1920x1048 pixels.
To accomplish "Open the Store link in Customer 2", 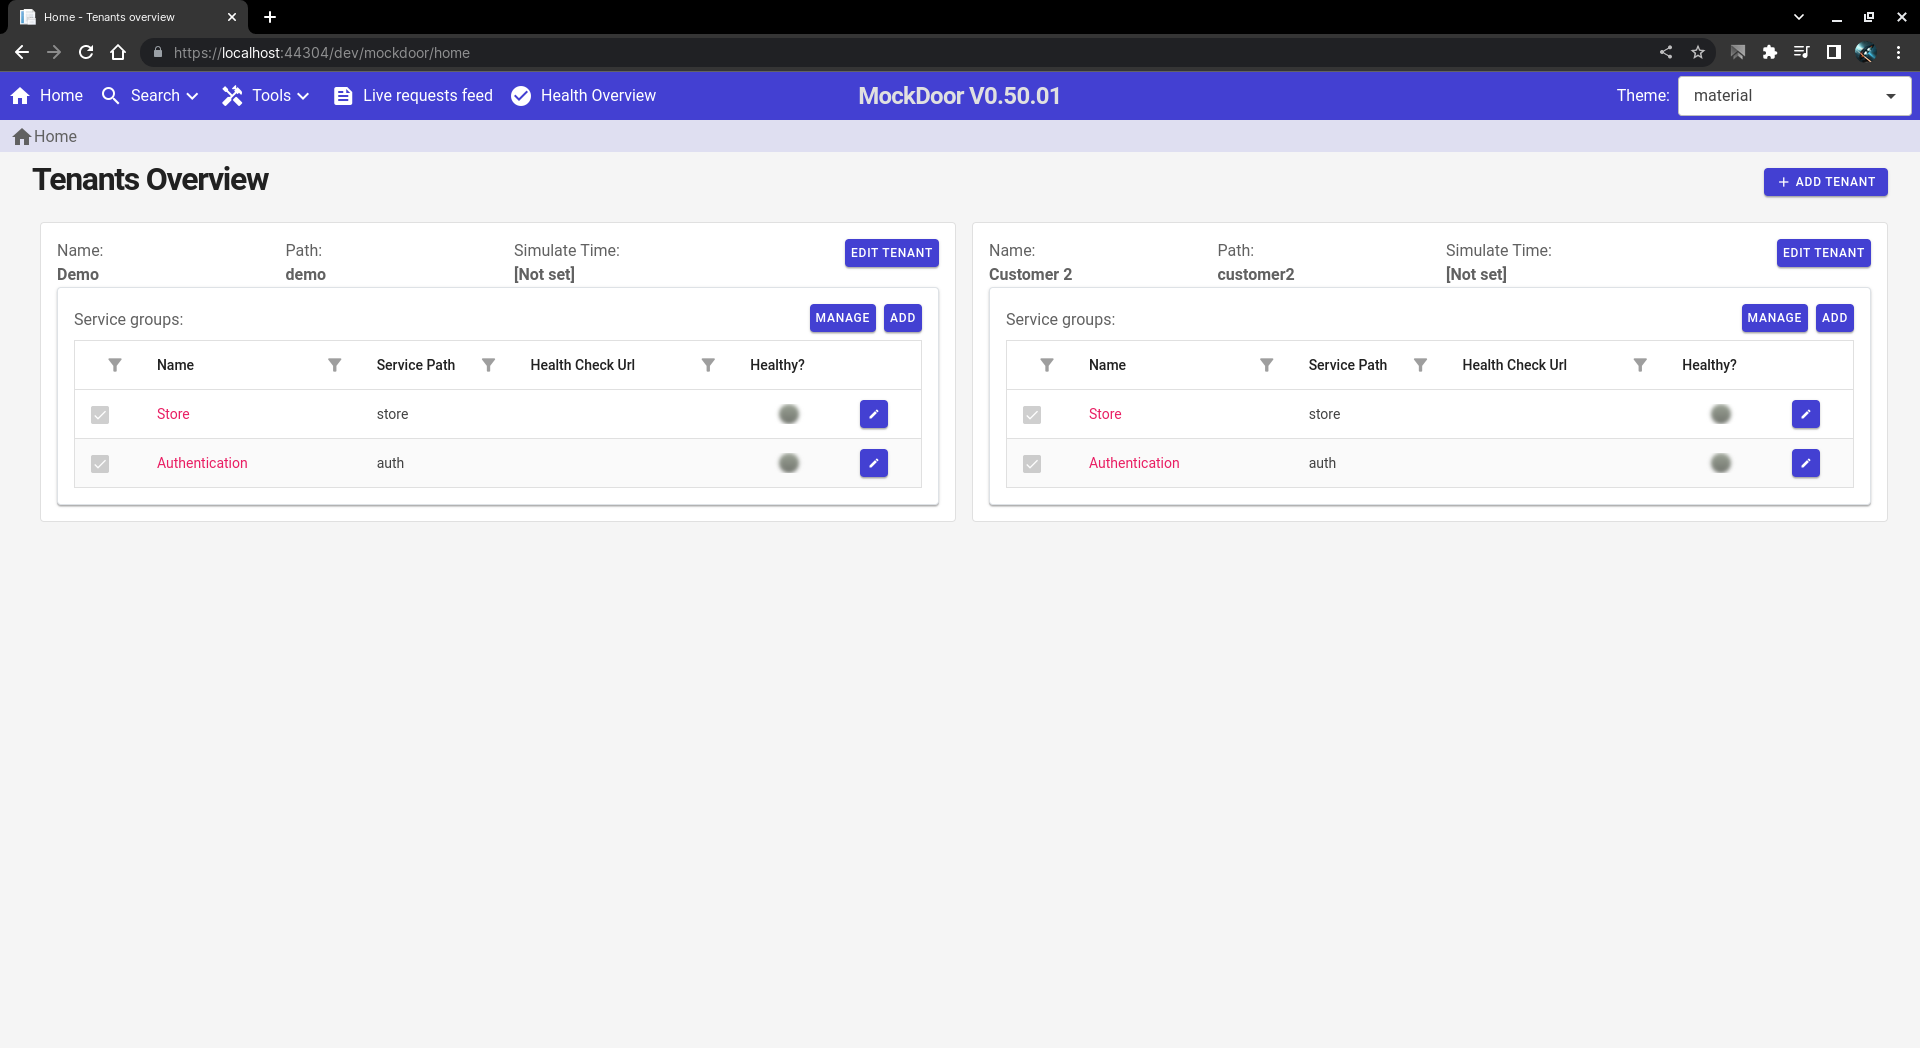I will (1105, 414).
